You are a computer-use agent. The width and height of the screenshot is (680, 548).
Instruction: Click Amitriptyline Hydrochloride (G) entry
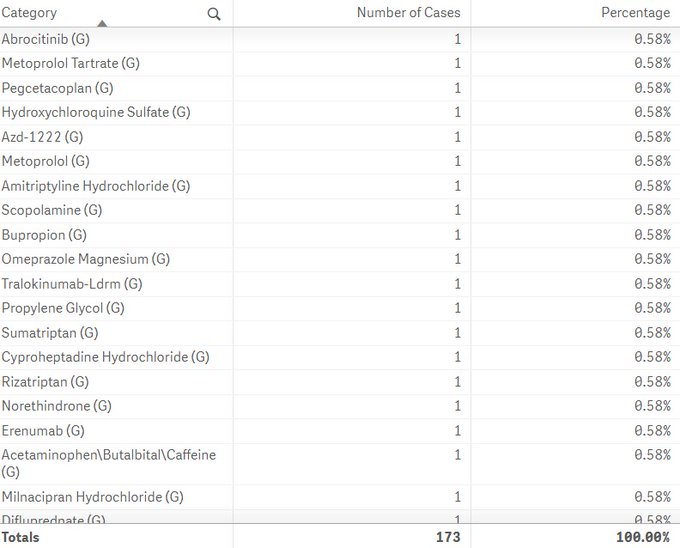click(x=96, y=186)
